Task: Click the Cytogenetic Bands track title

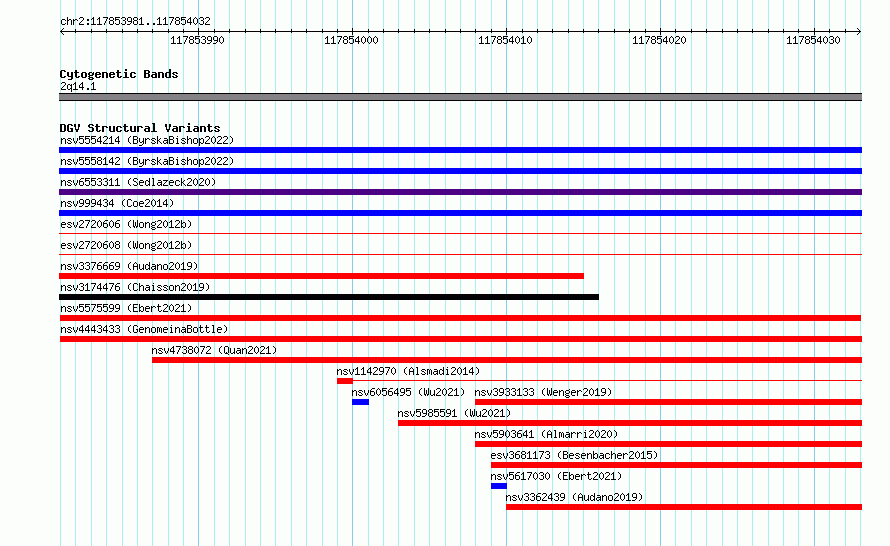Action: click(x=119, y=74)
